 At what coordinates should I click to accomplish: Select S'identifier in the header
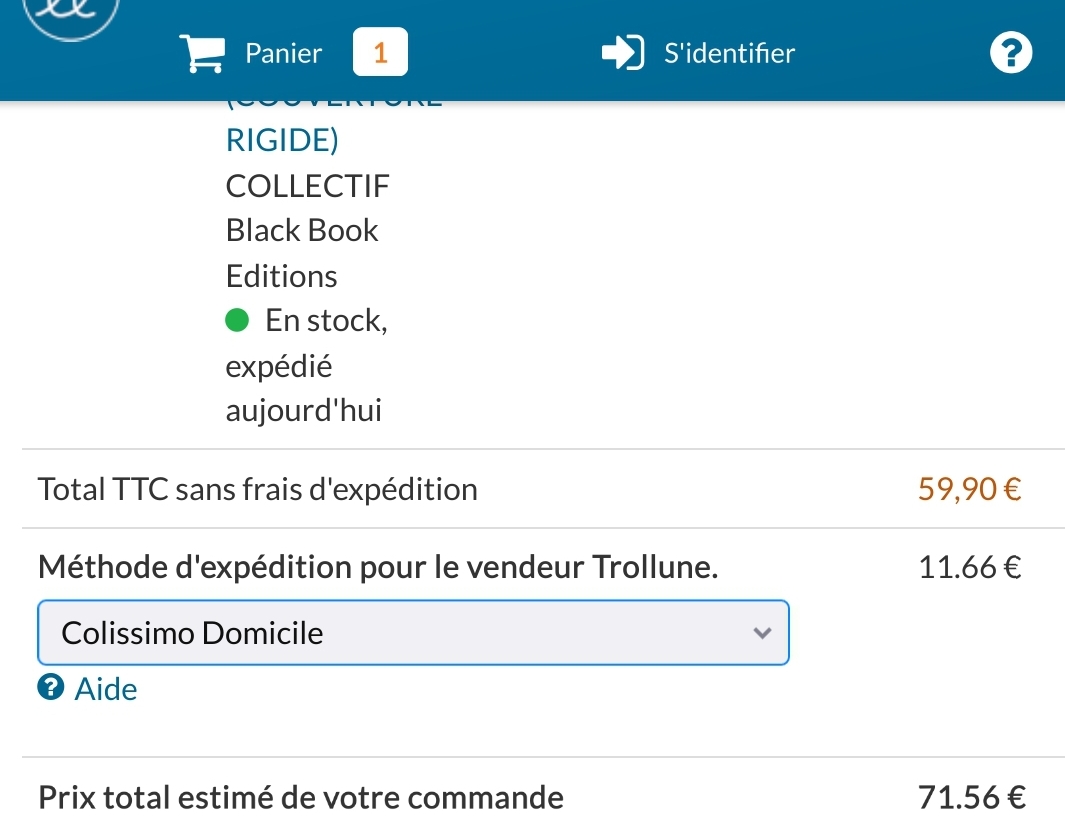pos(729,53)
